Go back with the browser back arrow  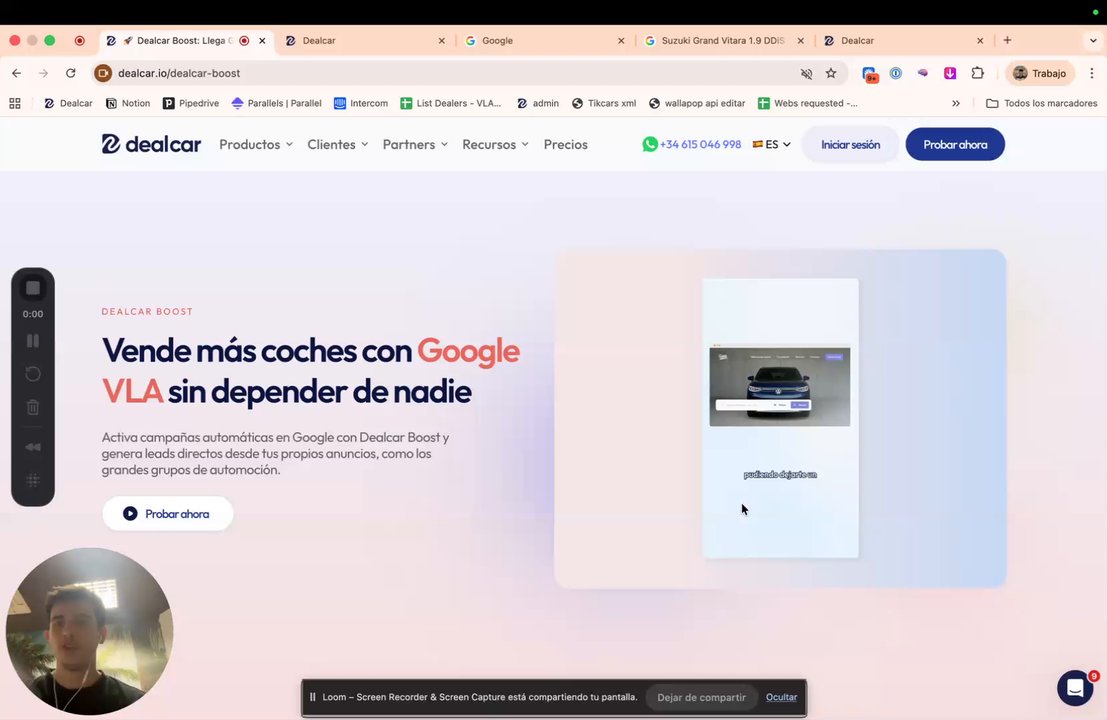pyautogui.click(x=16, y=73)
